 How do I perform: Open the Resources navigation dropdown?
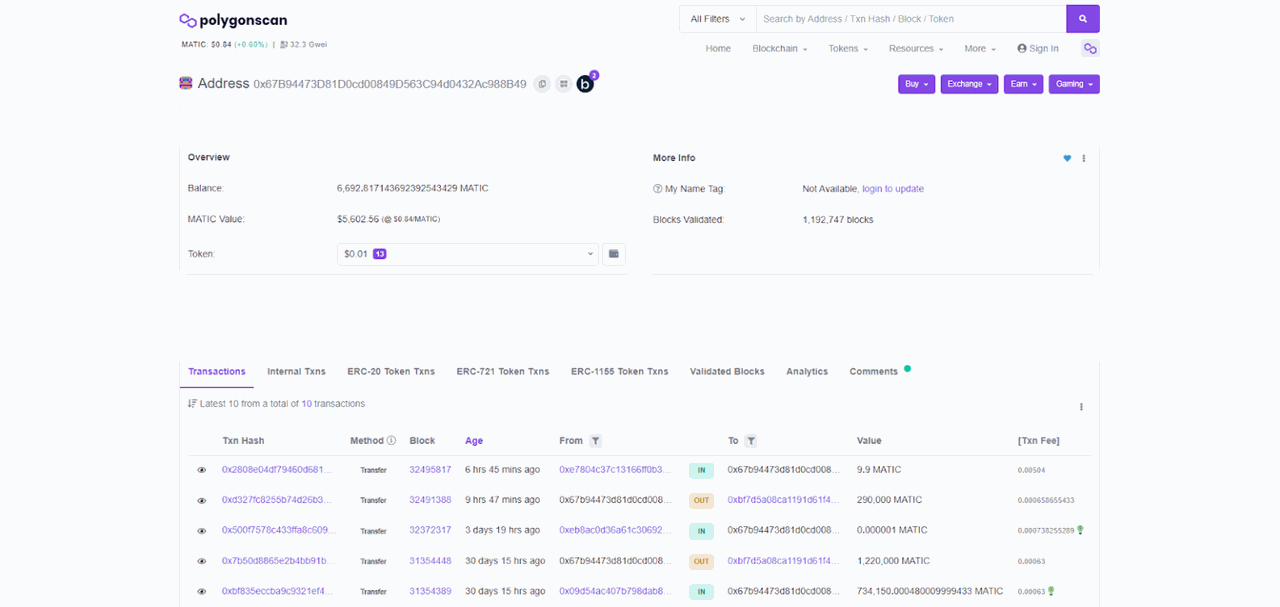[x=915, y=48]
